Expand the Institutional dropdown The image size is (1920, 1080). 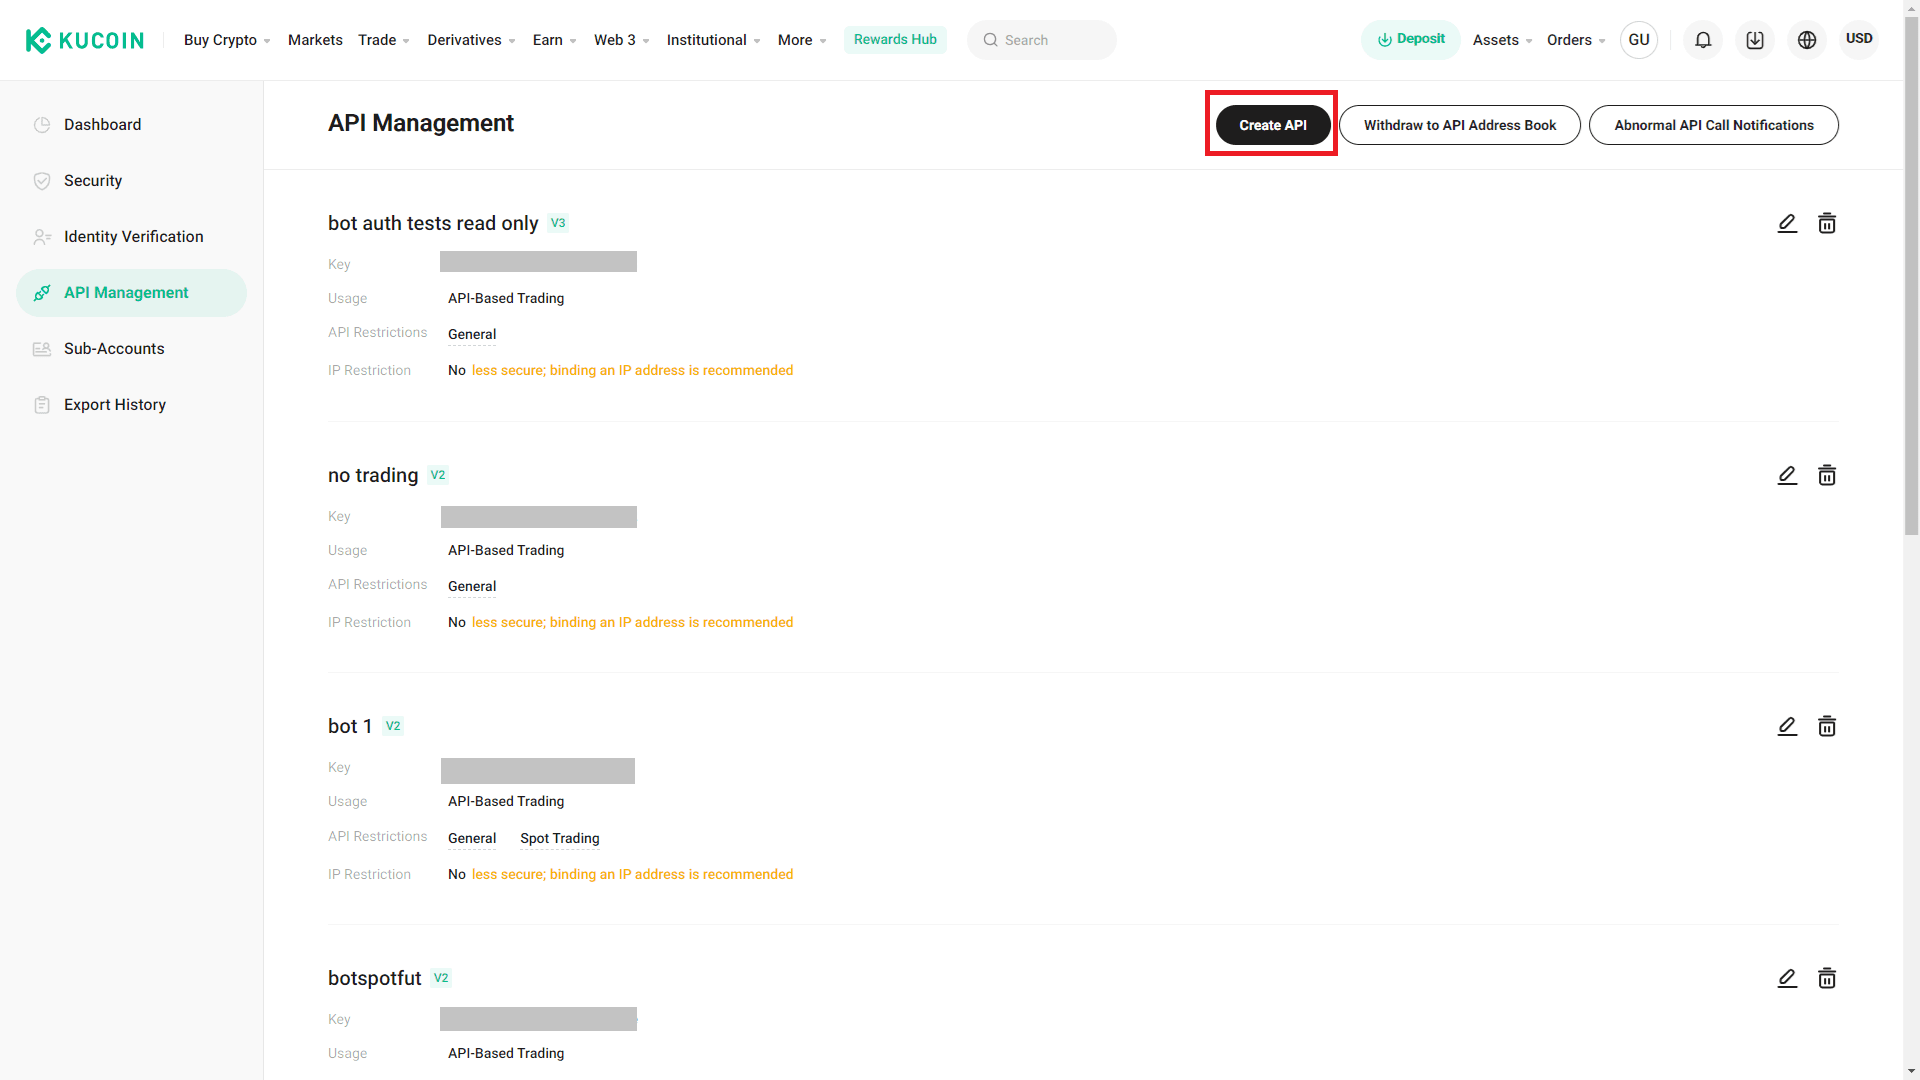click(x=714, y=40)
